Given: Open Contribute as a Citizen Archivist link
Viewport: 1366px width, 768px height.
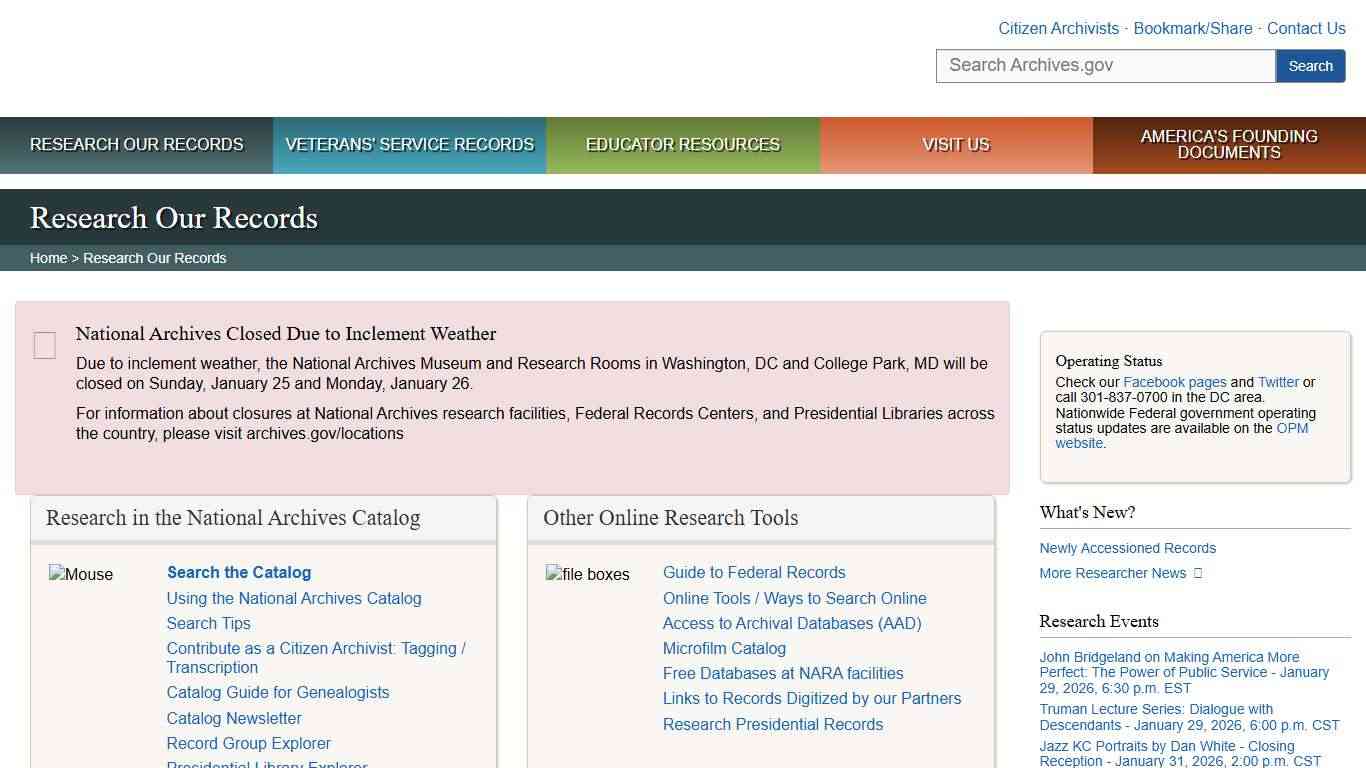Looking at the screenshot, I should [316, 648].
